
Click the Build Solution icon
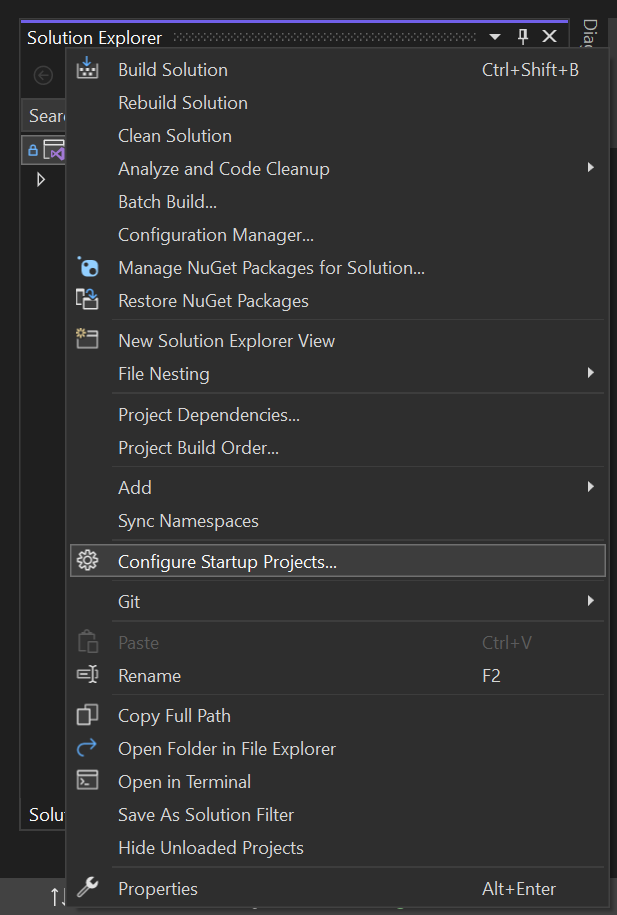(x=88, y=69)
